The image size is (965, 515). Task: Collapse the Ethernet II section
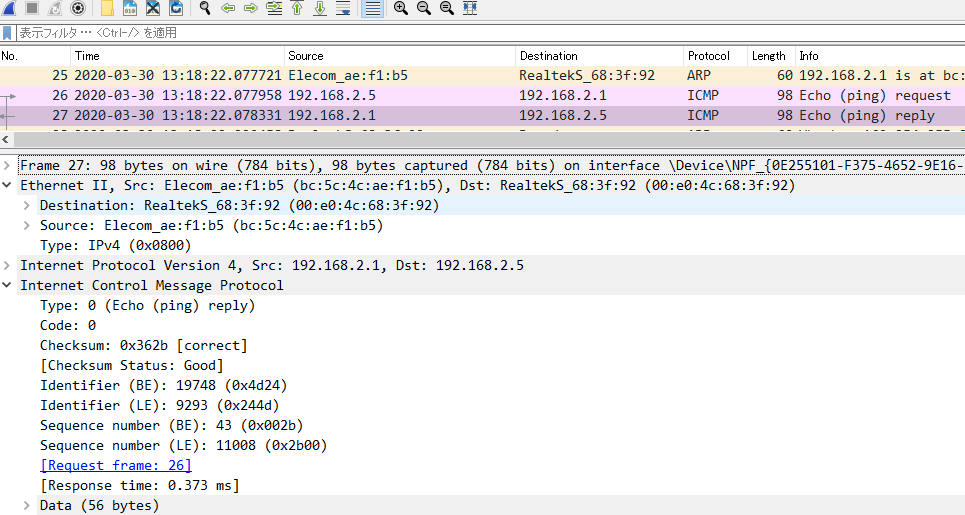[x=8, y=185]
